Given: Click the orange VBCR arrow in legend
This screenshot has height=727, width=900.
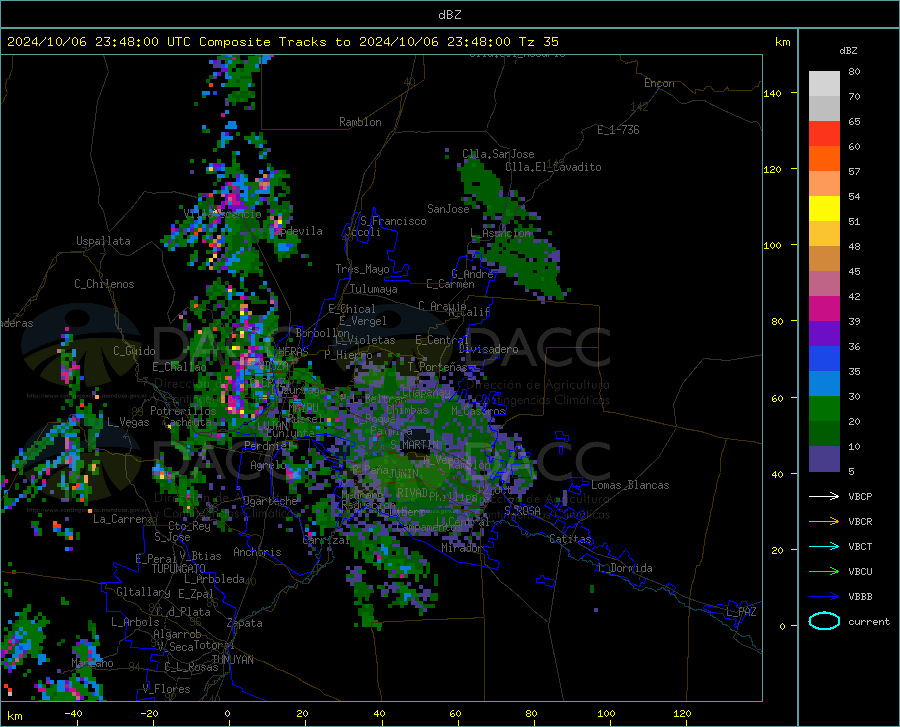Looking at the screenshot, I should pos(824,522).
